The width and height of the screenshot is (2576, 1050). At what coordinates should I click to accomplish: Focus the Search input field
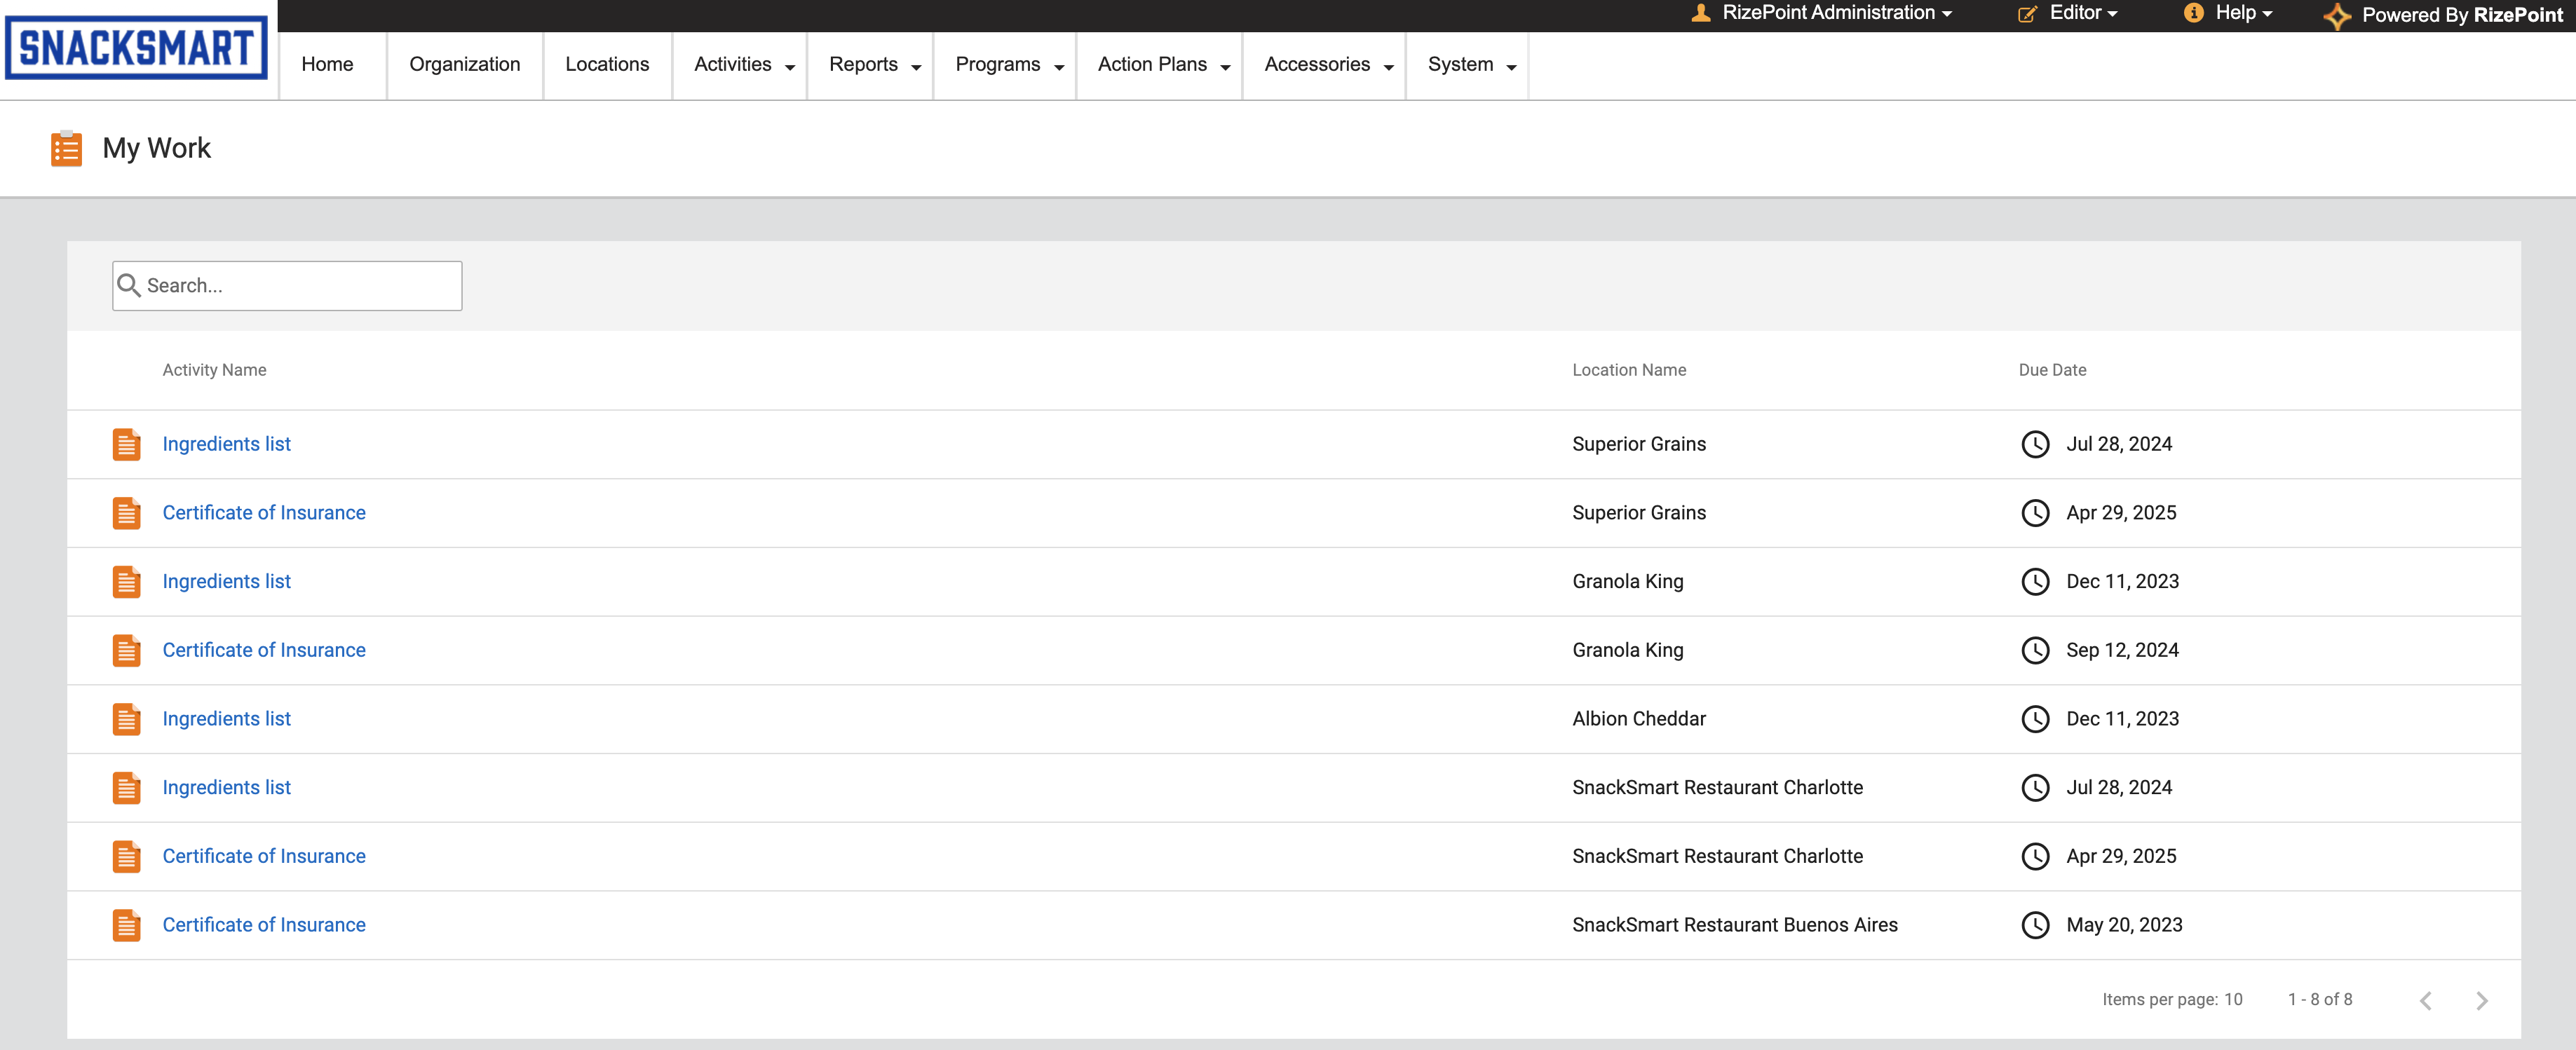click(x=287, y=286)
